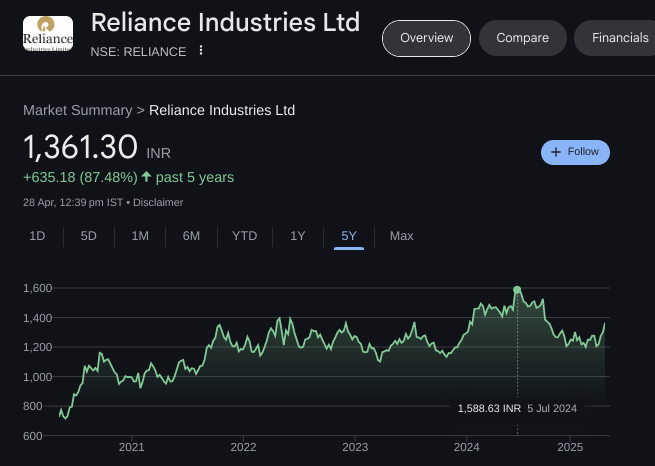Click the NSE: RELIANCE ticker text
Image resolution: width=655 pixels, height=466 pixels.
[138, 52]
